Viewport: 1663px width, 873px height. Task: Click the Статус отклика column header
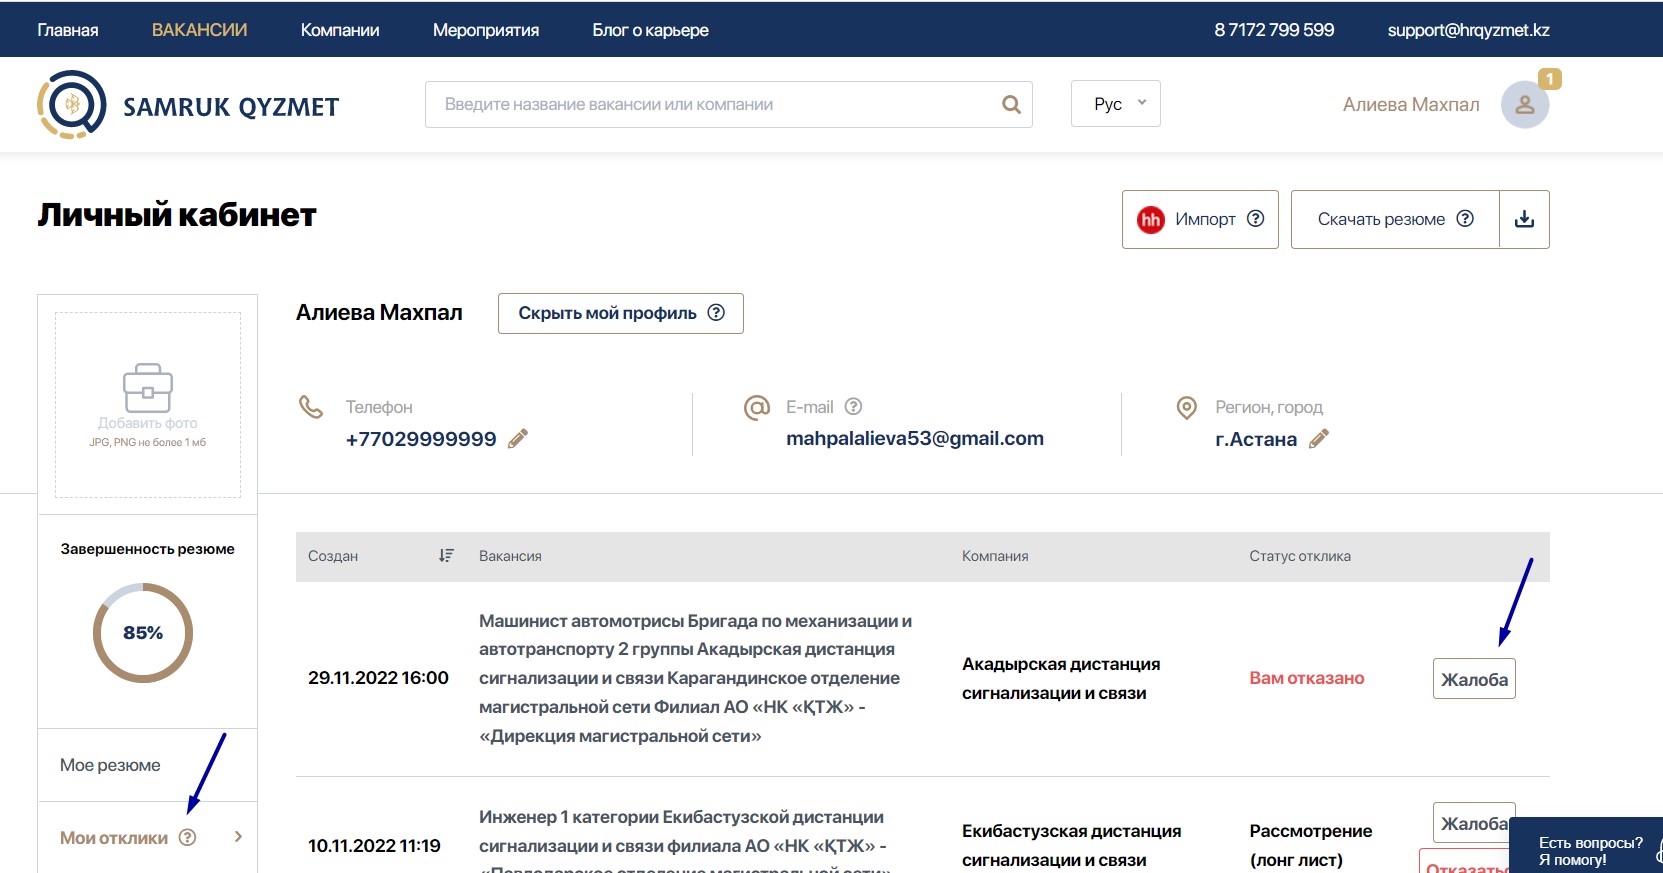(x=1300, y=556)
